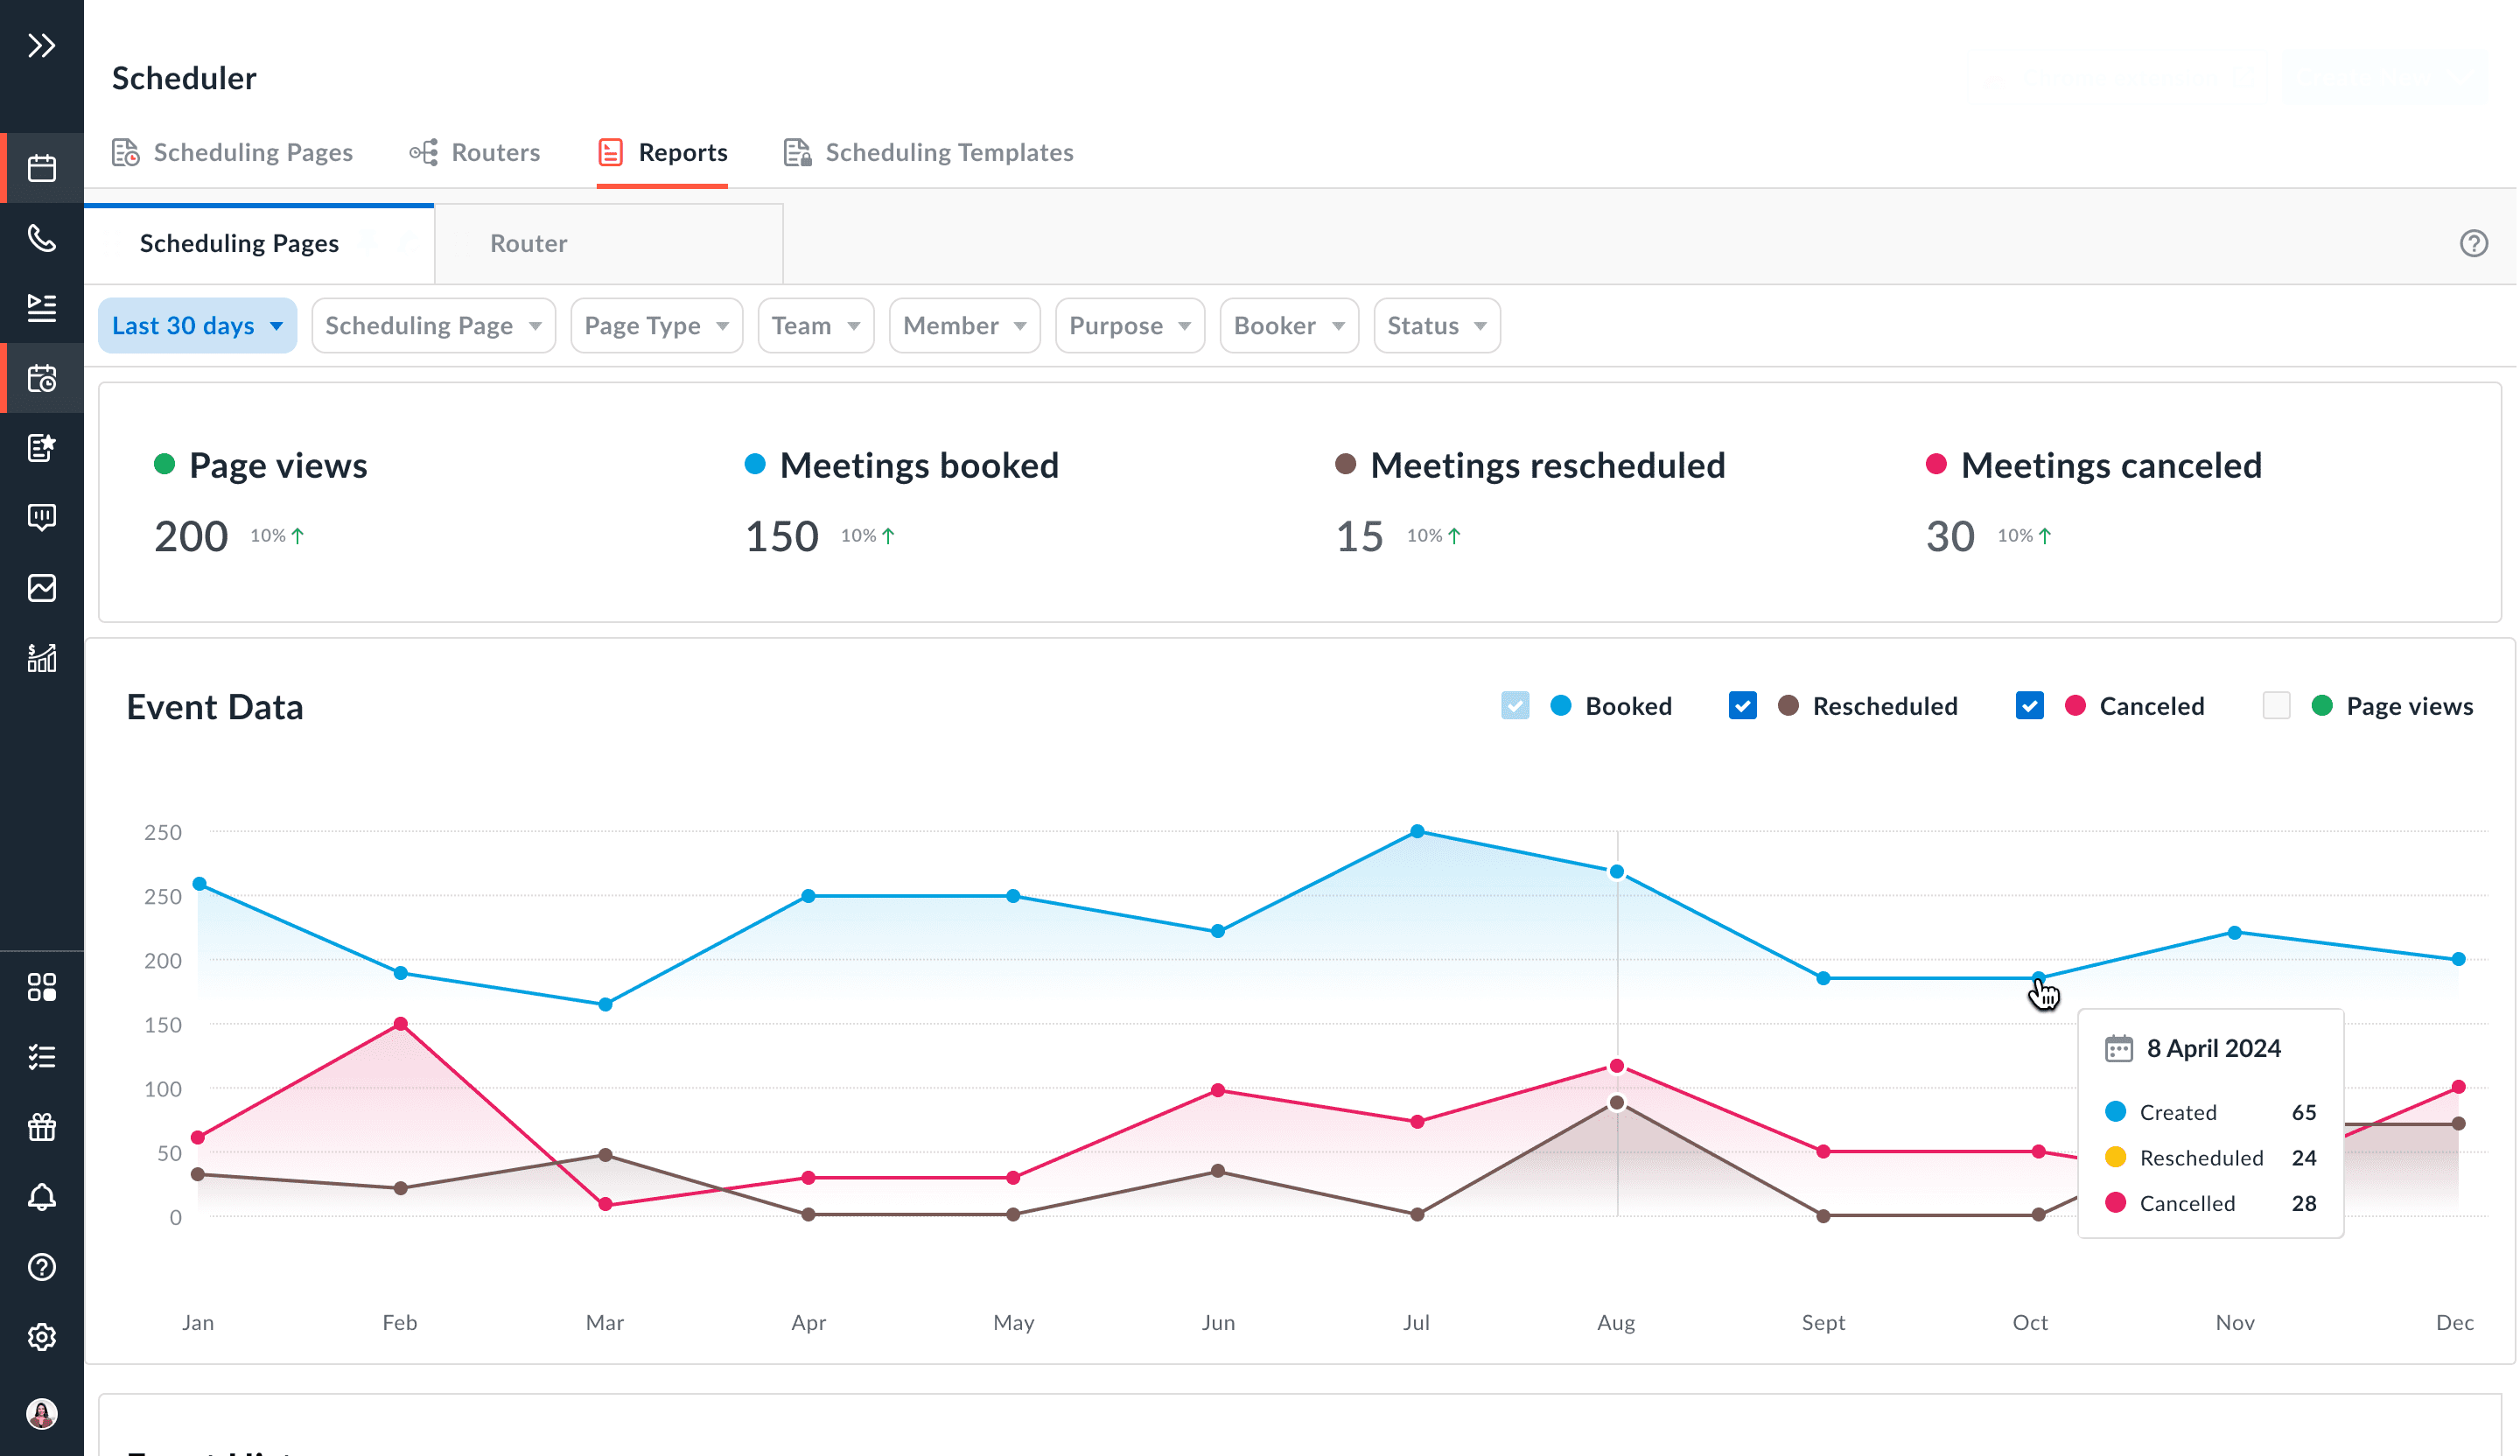The height and width of the screenshot is (1456, 2520).
Task: Click the notifications bell icon
Action: click(41, 1197)
